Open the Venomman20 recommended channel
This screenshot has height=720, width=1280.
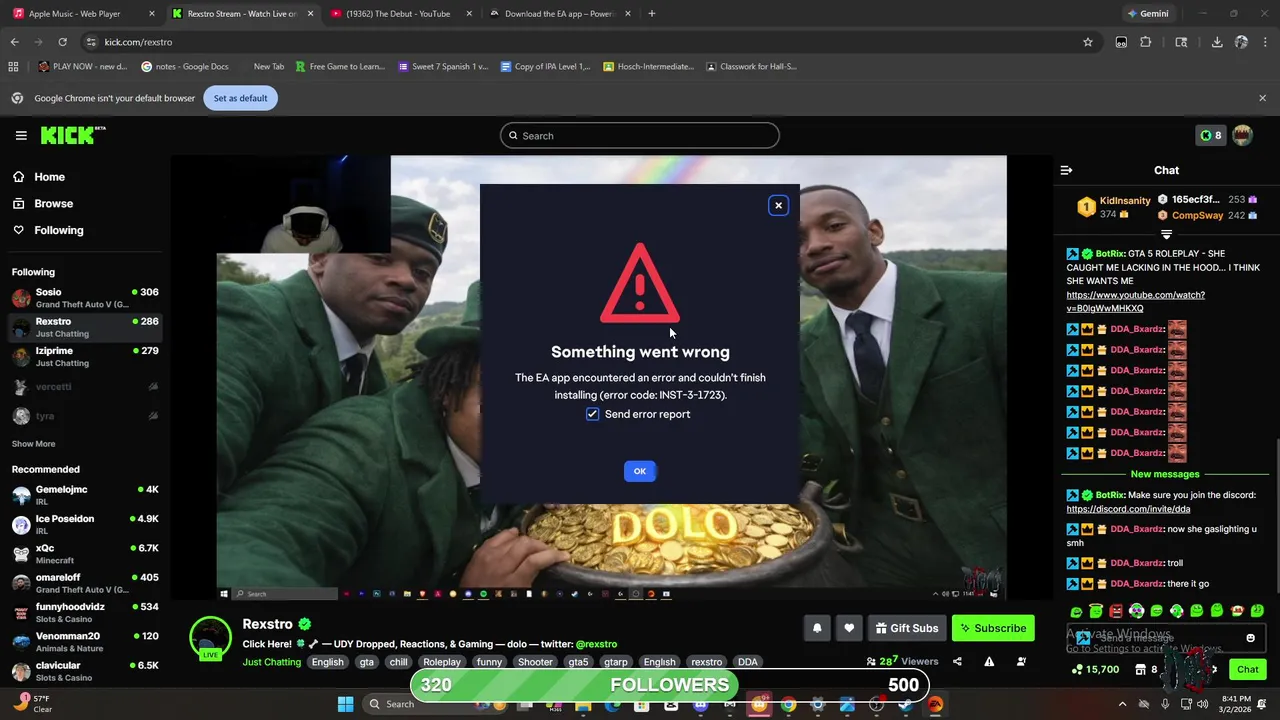85,641
